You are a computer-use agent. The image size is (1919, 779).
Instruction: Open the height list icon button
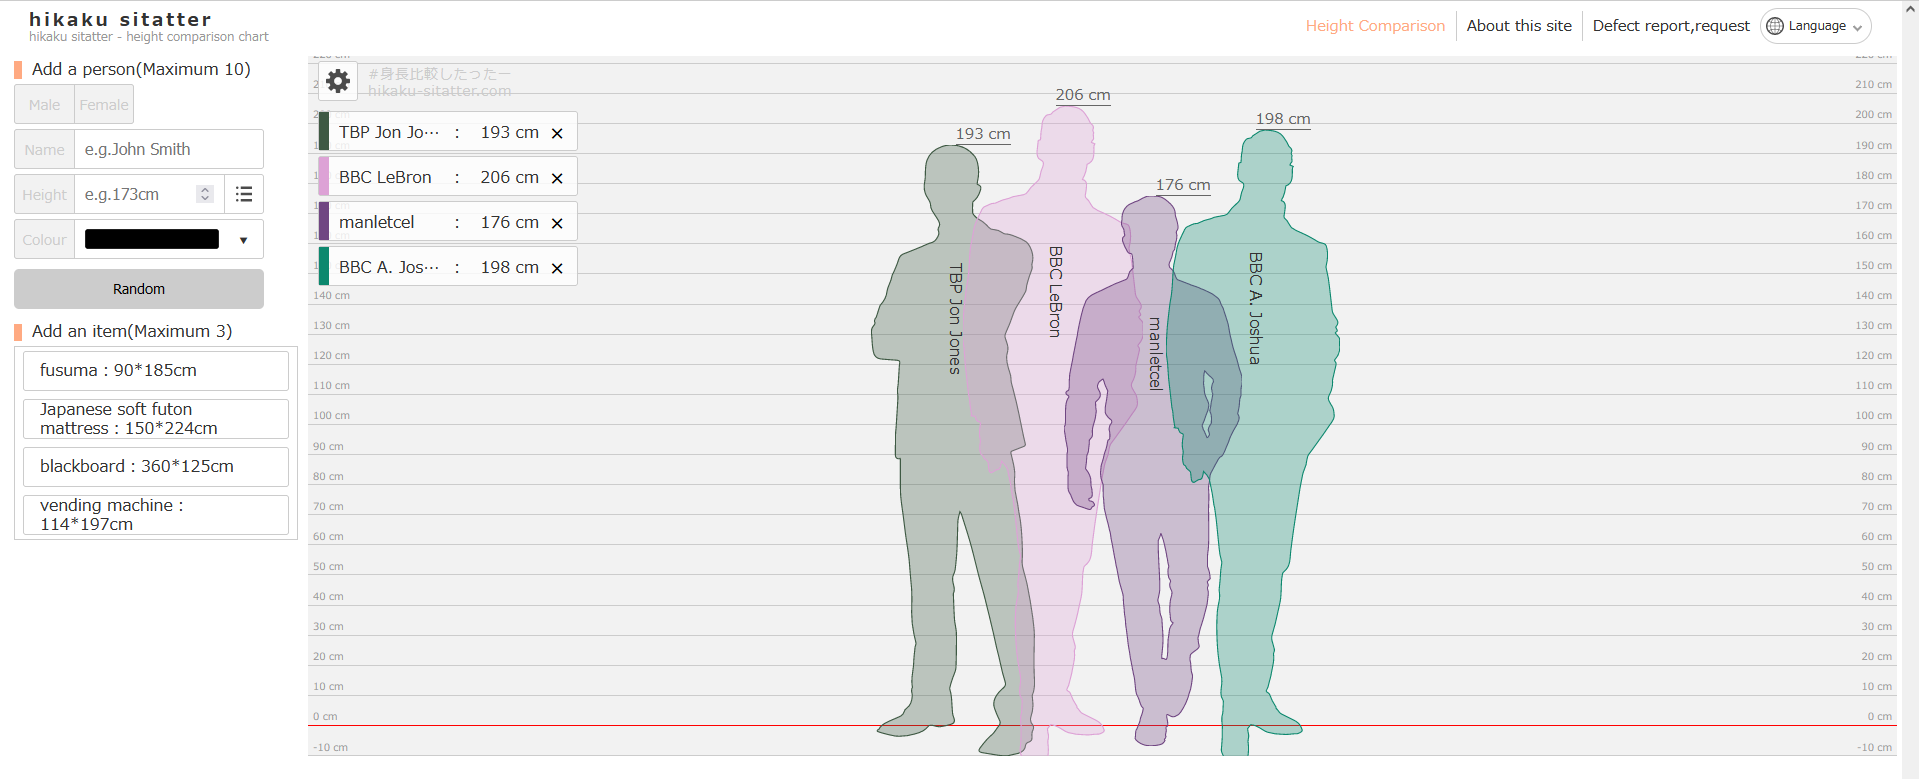[244, 195]
